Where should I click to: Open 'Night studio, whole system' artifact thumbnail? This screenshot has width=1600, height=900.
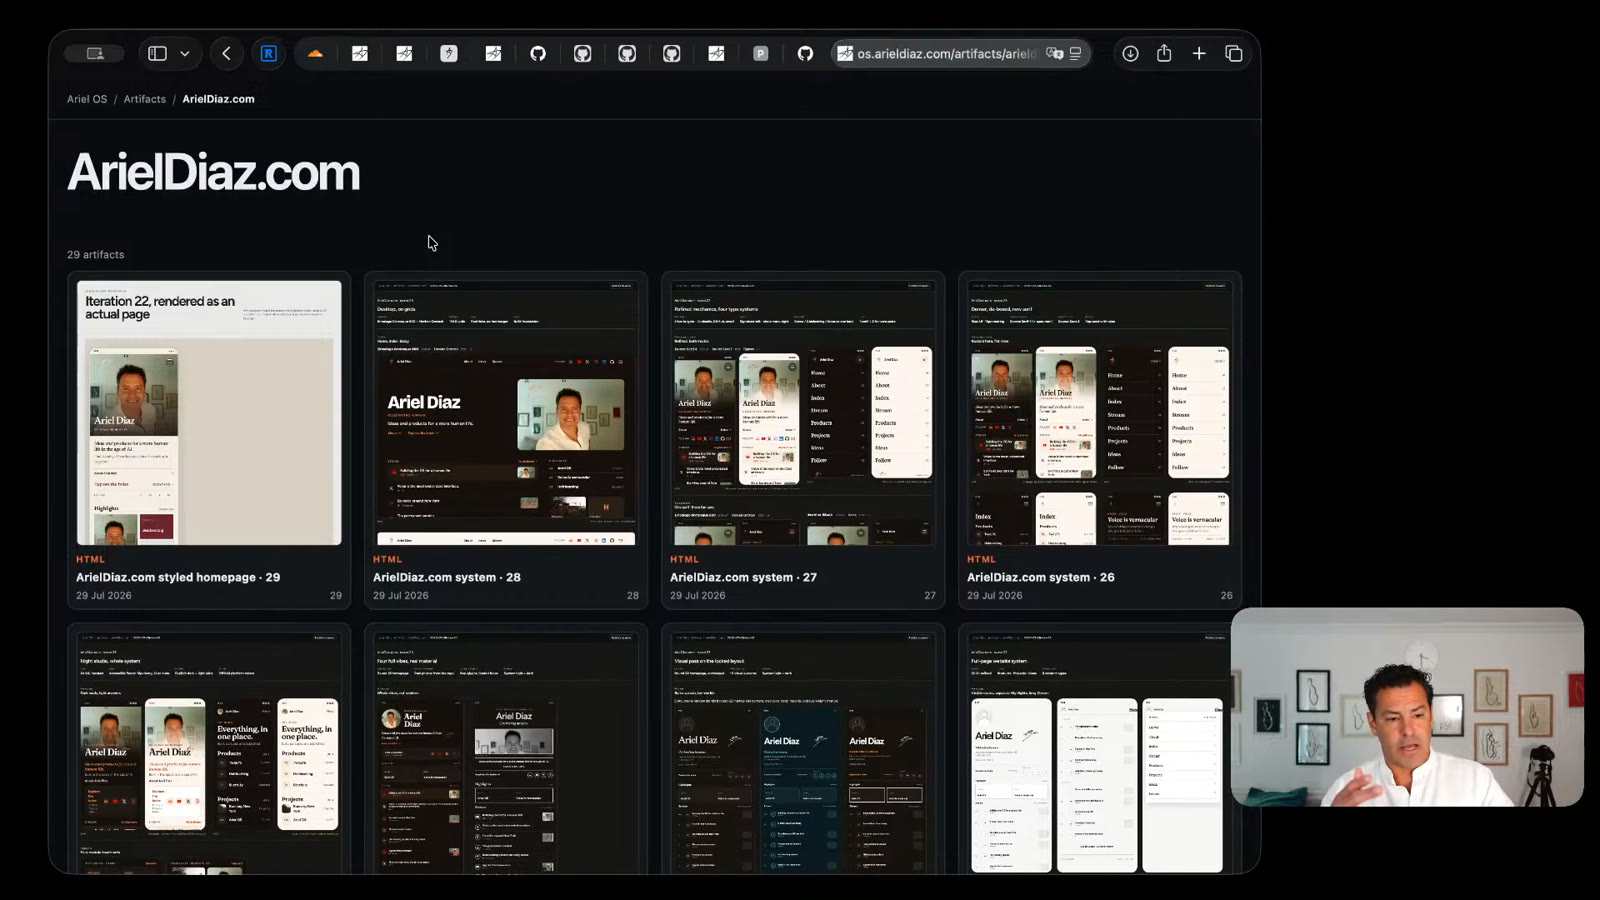click(x=209, y=753)
